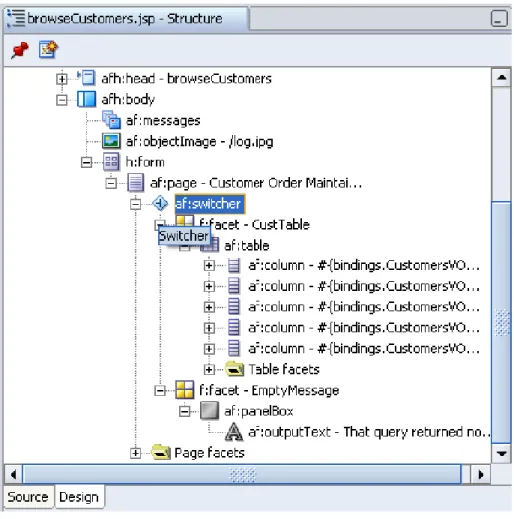Select the af:panelBox label

pos(259,411)
